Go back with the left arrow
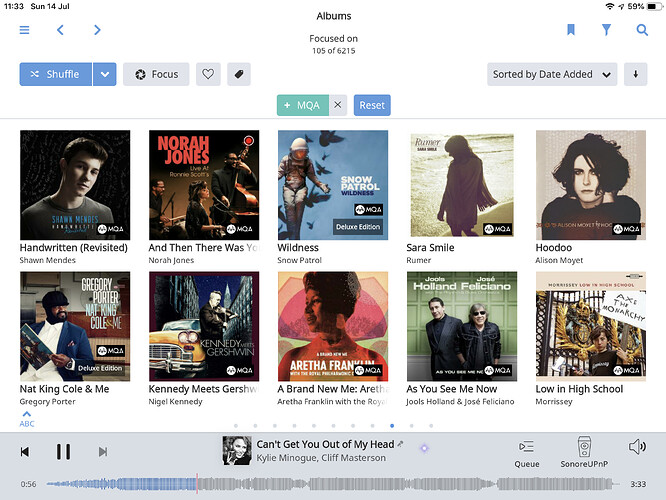This screenshot has width=666, height=500. [60, 30]
